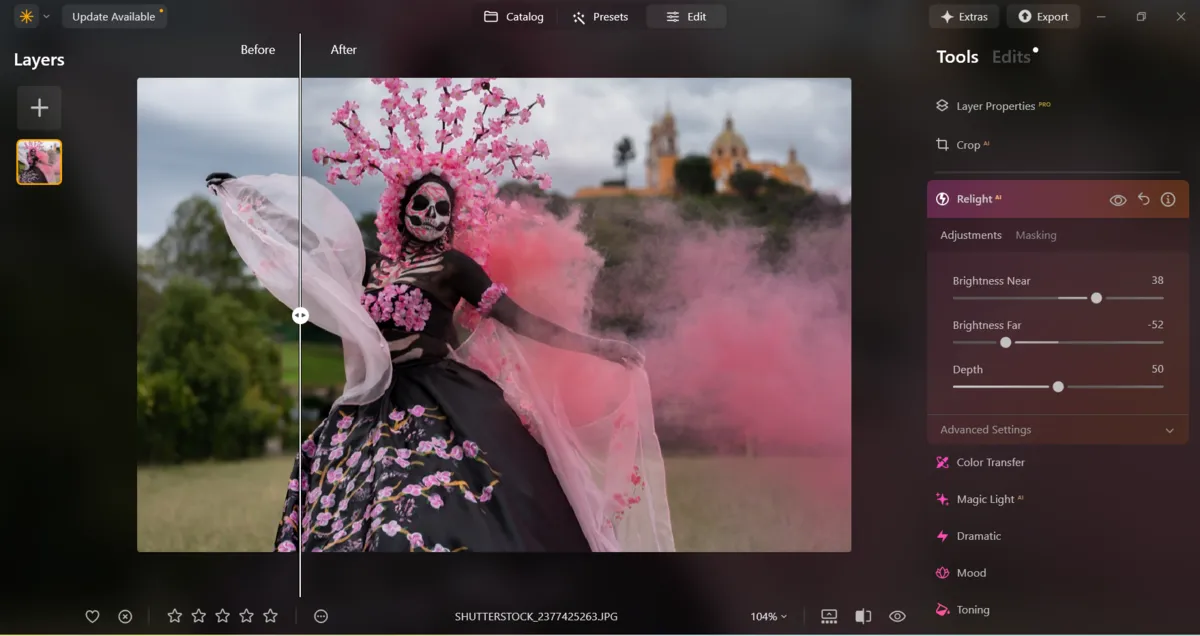Click the Export button
The height and width of the screenshot is (636, 1200).
point(1043,16)
